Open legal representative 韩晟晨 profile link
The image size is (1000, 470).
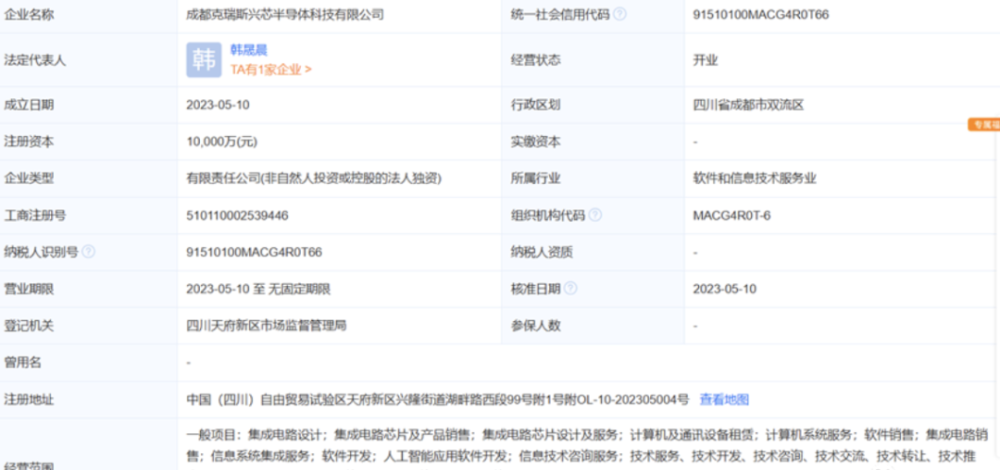click(x=249, y=50)
